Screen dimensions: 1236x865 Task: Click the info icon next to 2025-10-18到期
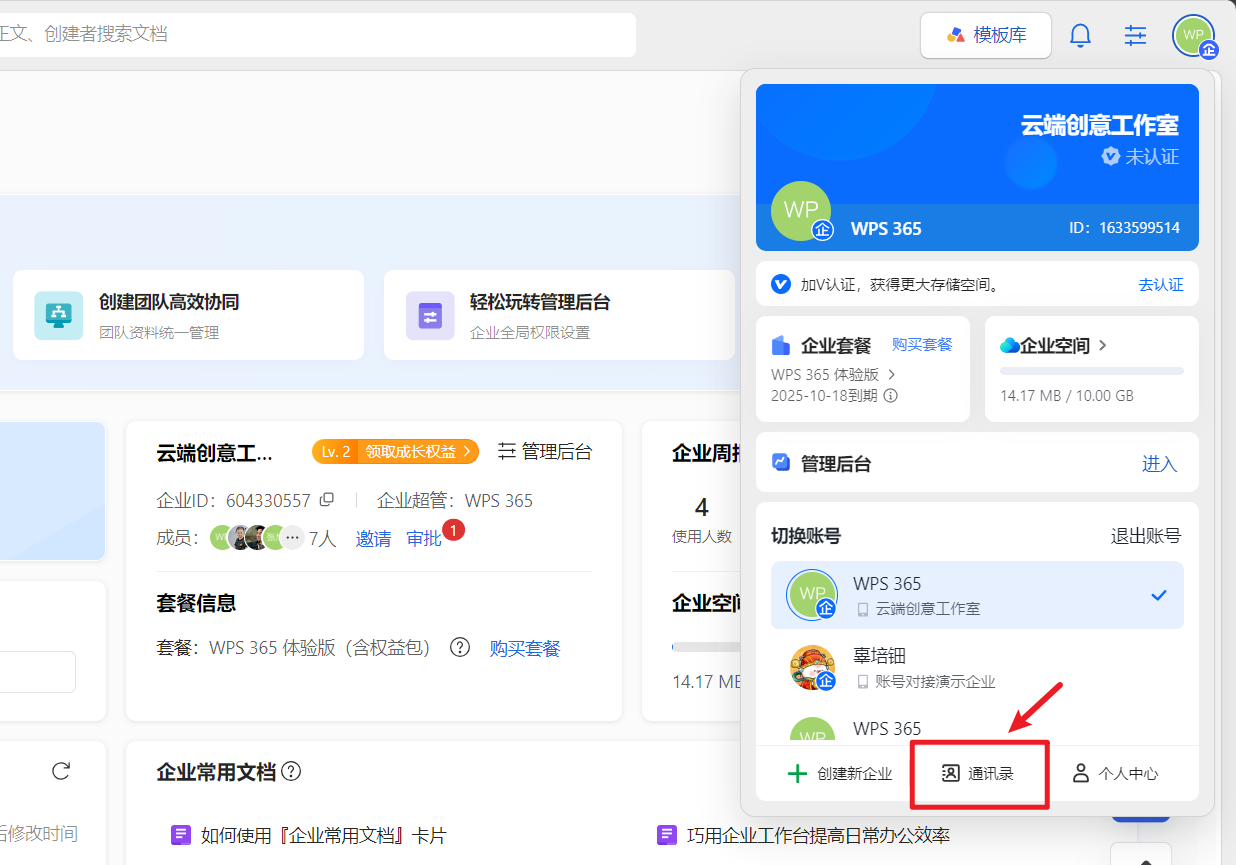pyautogui.click(x=891, y=395)
